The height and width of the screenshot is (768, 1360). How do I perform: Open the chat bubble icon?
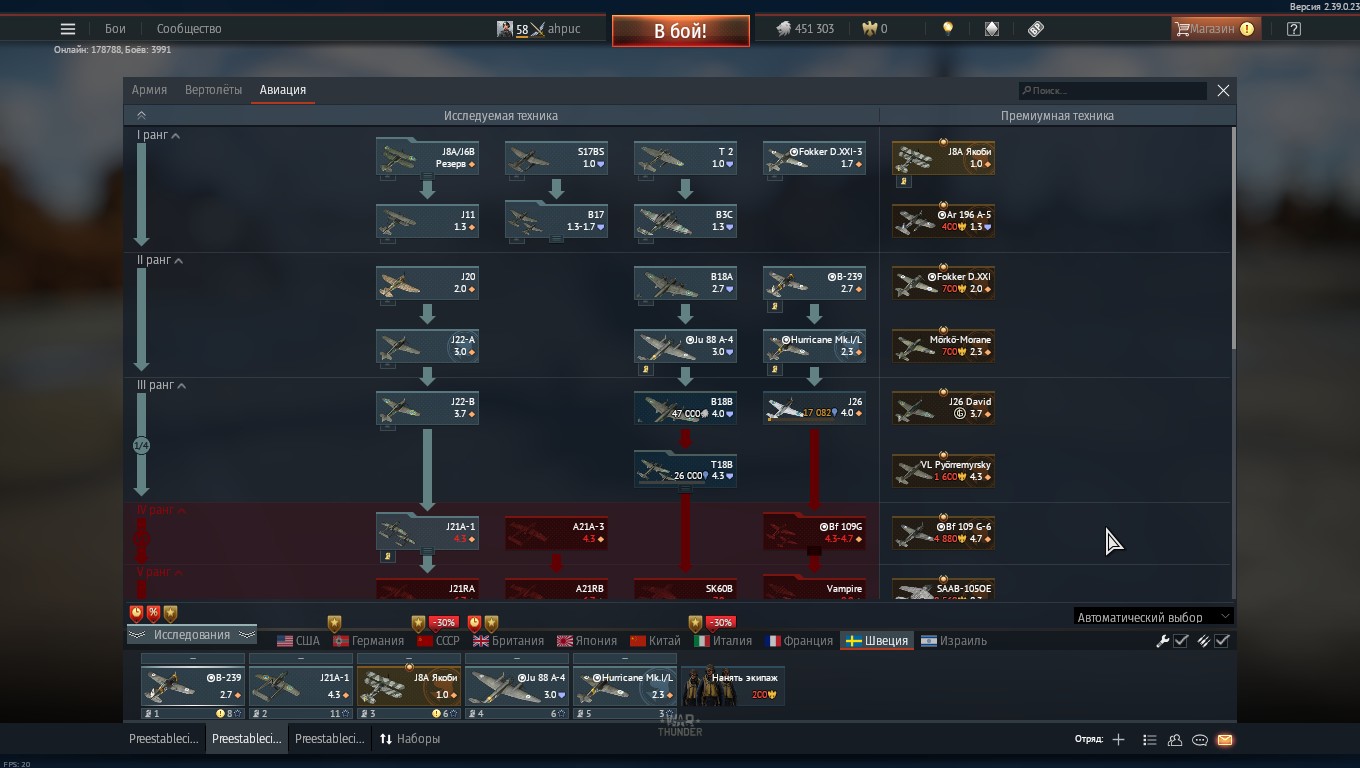coord(1200,740)
